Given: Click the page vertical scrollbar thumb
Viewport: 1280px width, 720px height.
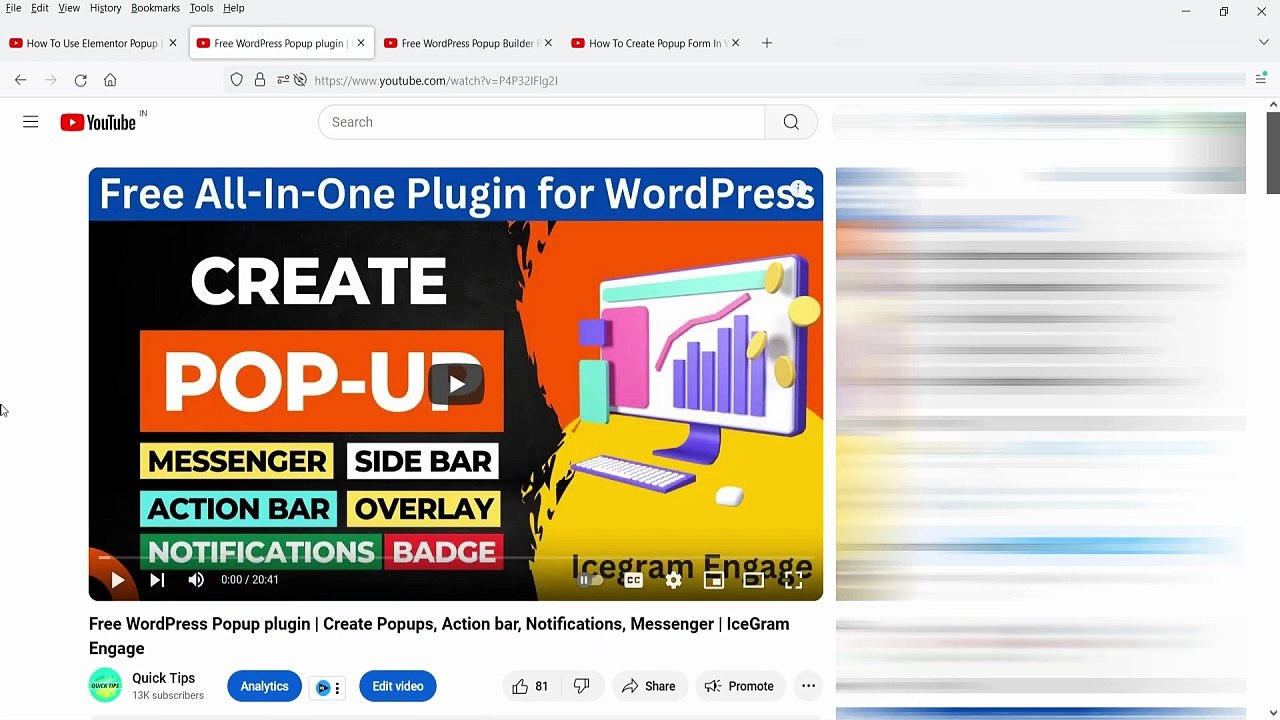Looking at the screenshot, I should point(1273,153).
